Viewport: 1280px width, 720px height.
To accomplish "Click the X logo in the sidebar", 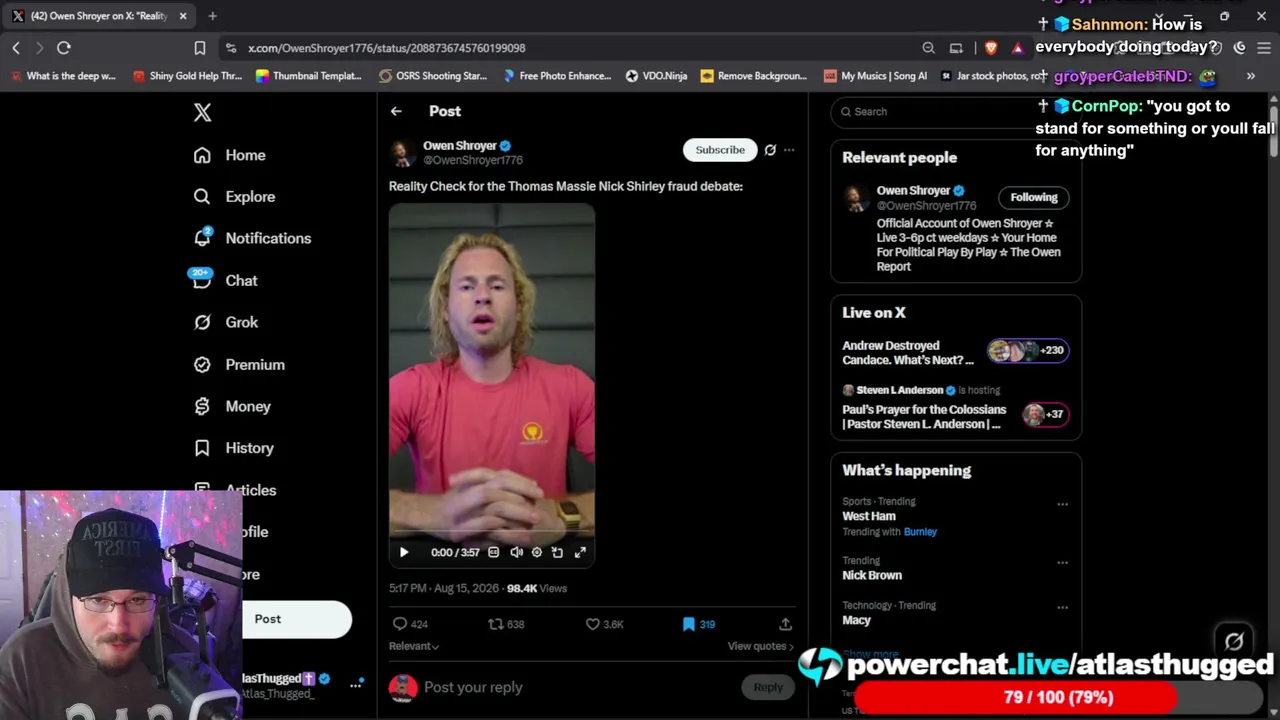I will [x=202, y=112].
